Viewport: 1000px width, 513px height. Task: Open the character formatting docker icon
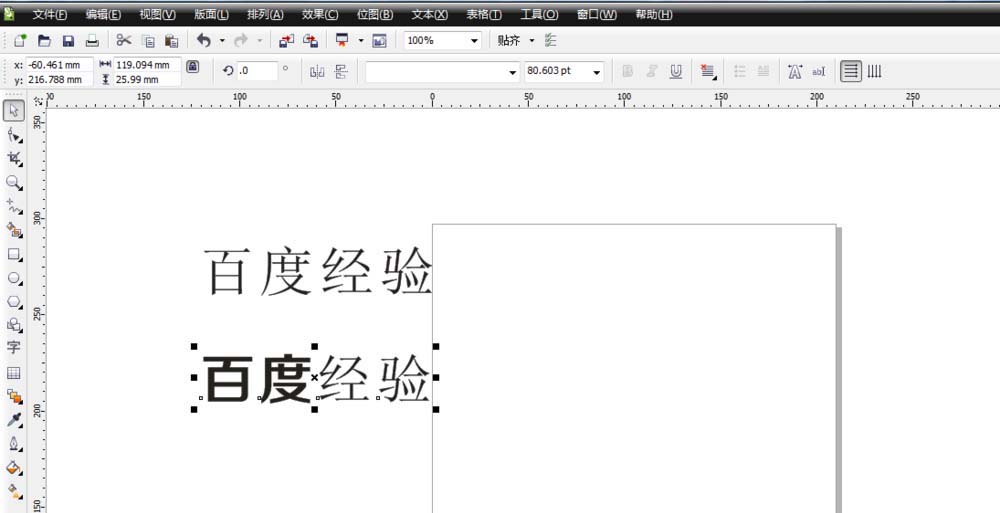point(795,71)
